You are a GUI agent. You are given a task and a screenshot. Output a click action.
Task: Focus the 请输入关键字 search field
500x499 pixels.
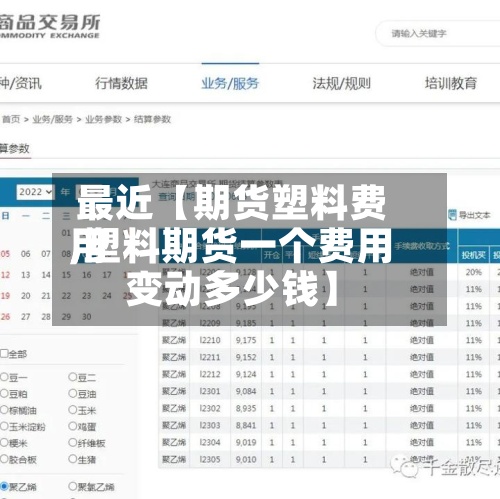click(437, 33)
